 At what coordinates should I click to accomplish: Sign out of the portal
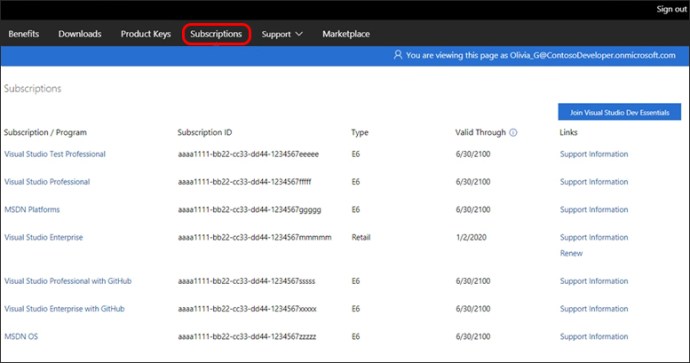click(x=672, y=9)
